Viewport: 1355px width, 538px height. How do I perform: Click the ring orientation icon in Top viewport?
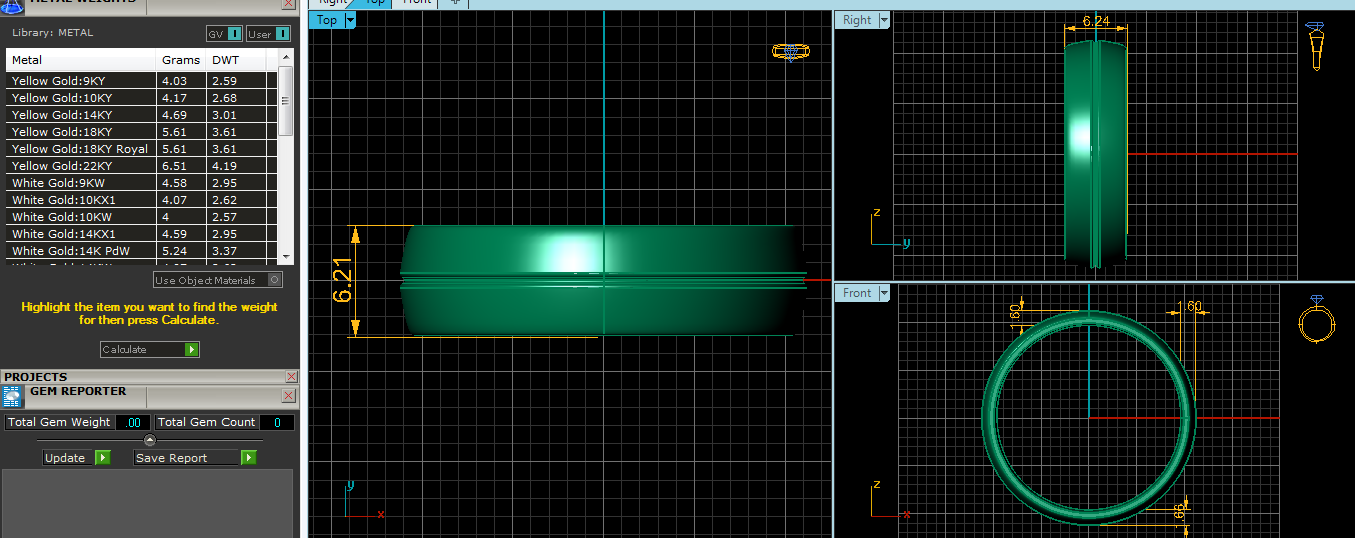[790, 51]
